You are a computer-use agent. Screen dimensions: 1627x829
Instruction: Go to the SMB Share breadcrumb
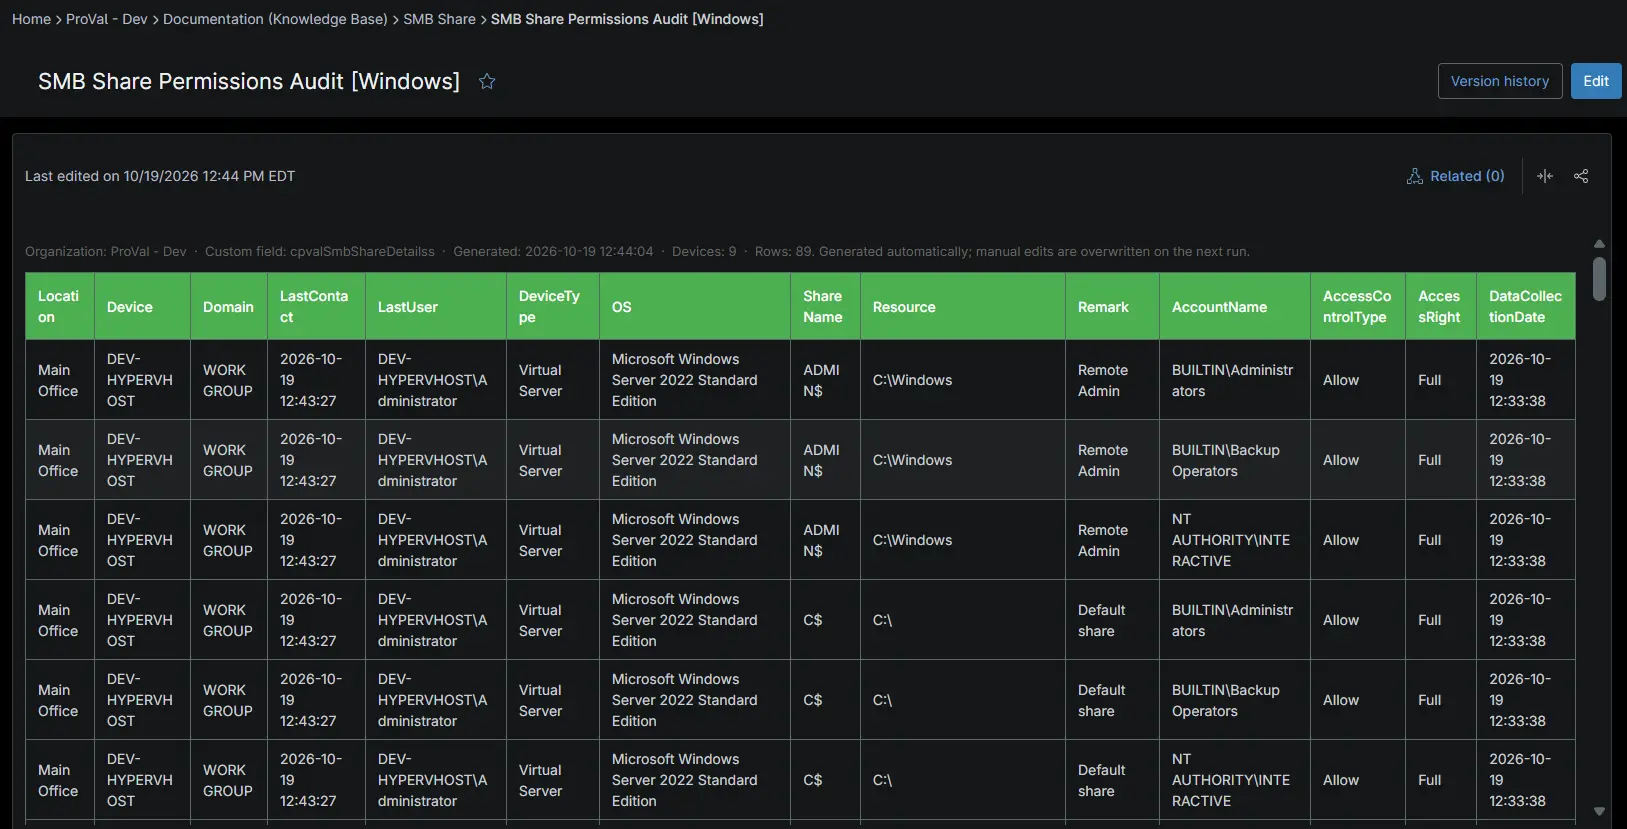coord(439,19)
